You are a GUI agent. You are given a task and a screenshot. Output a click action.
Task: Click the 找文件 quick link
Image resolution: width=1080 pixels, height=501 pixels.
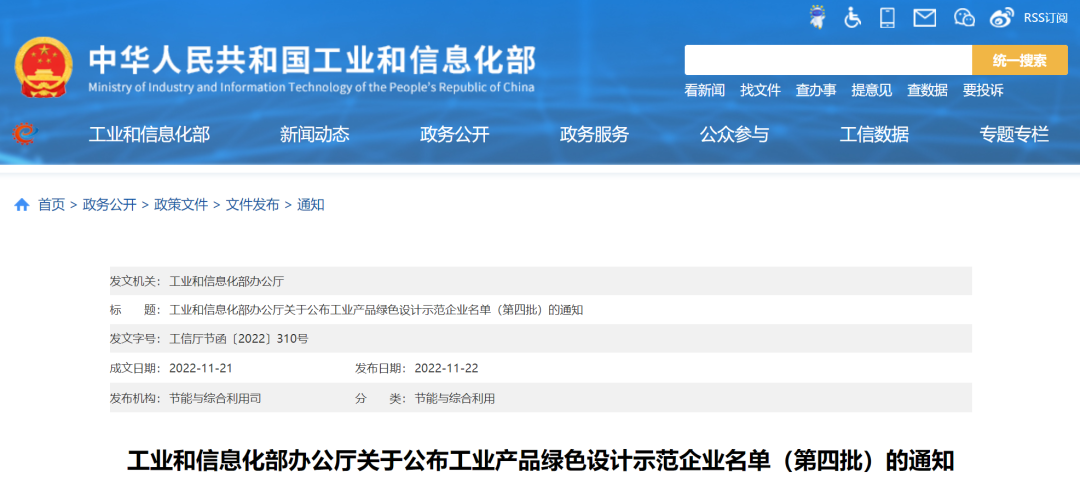tap(760, 90)
